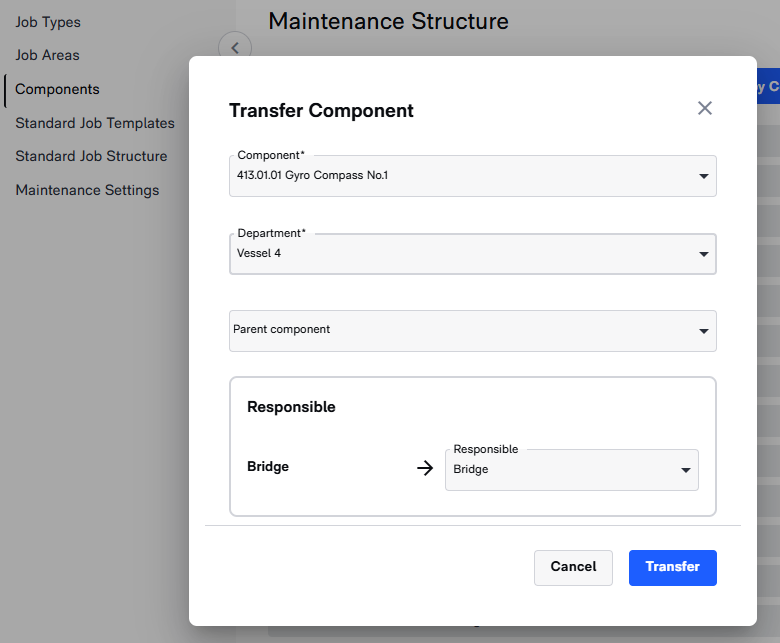Navigate to Standard Job Structure
The image size is (780, 643).
tap(91, 156)
